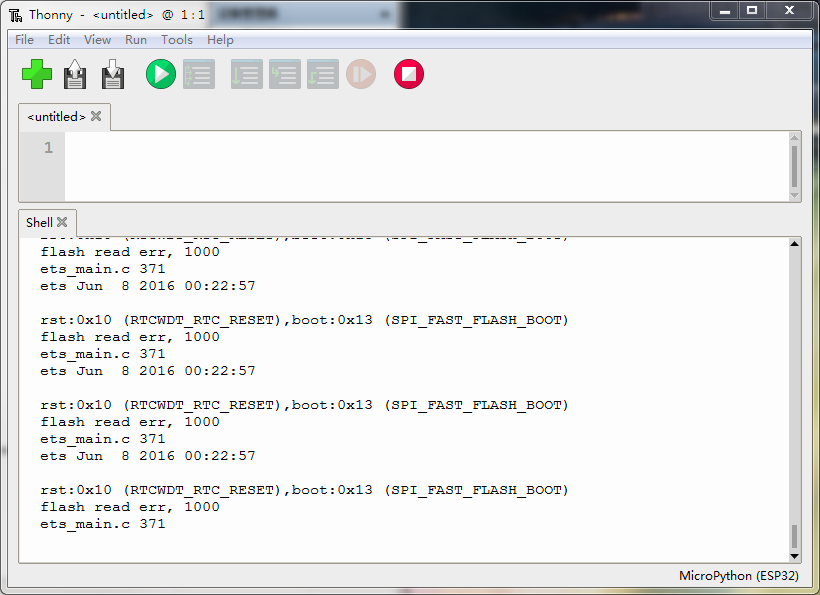Step over the next statement
The image size is (820, 595).
click(246, 74)
